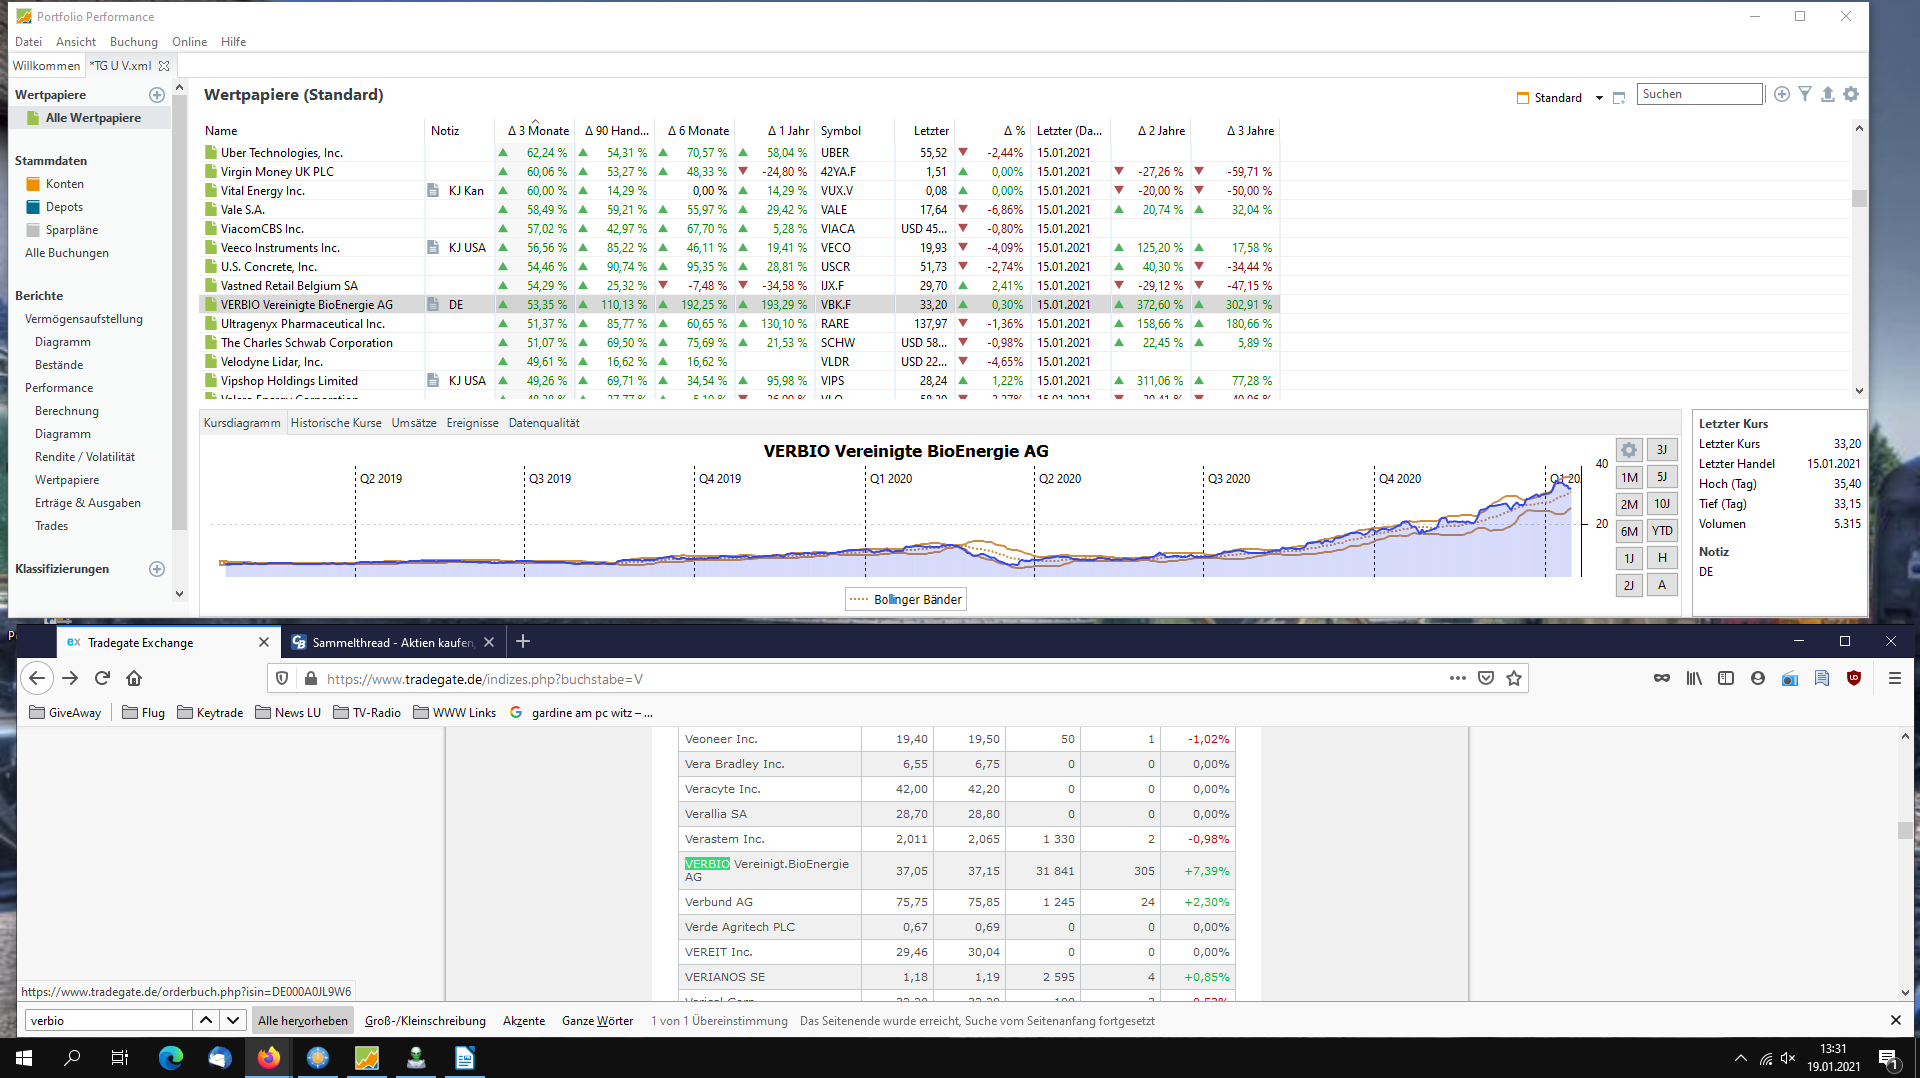Open Windows Start menu
Image resolution: width=1920 pixels, height=1078 pixels.
tap(24, 1058)
